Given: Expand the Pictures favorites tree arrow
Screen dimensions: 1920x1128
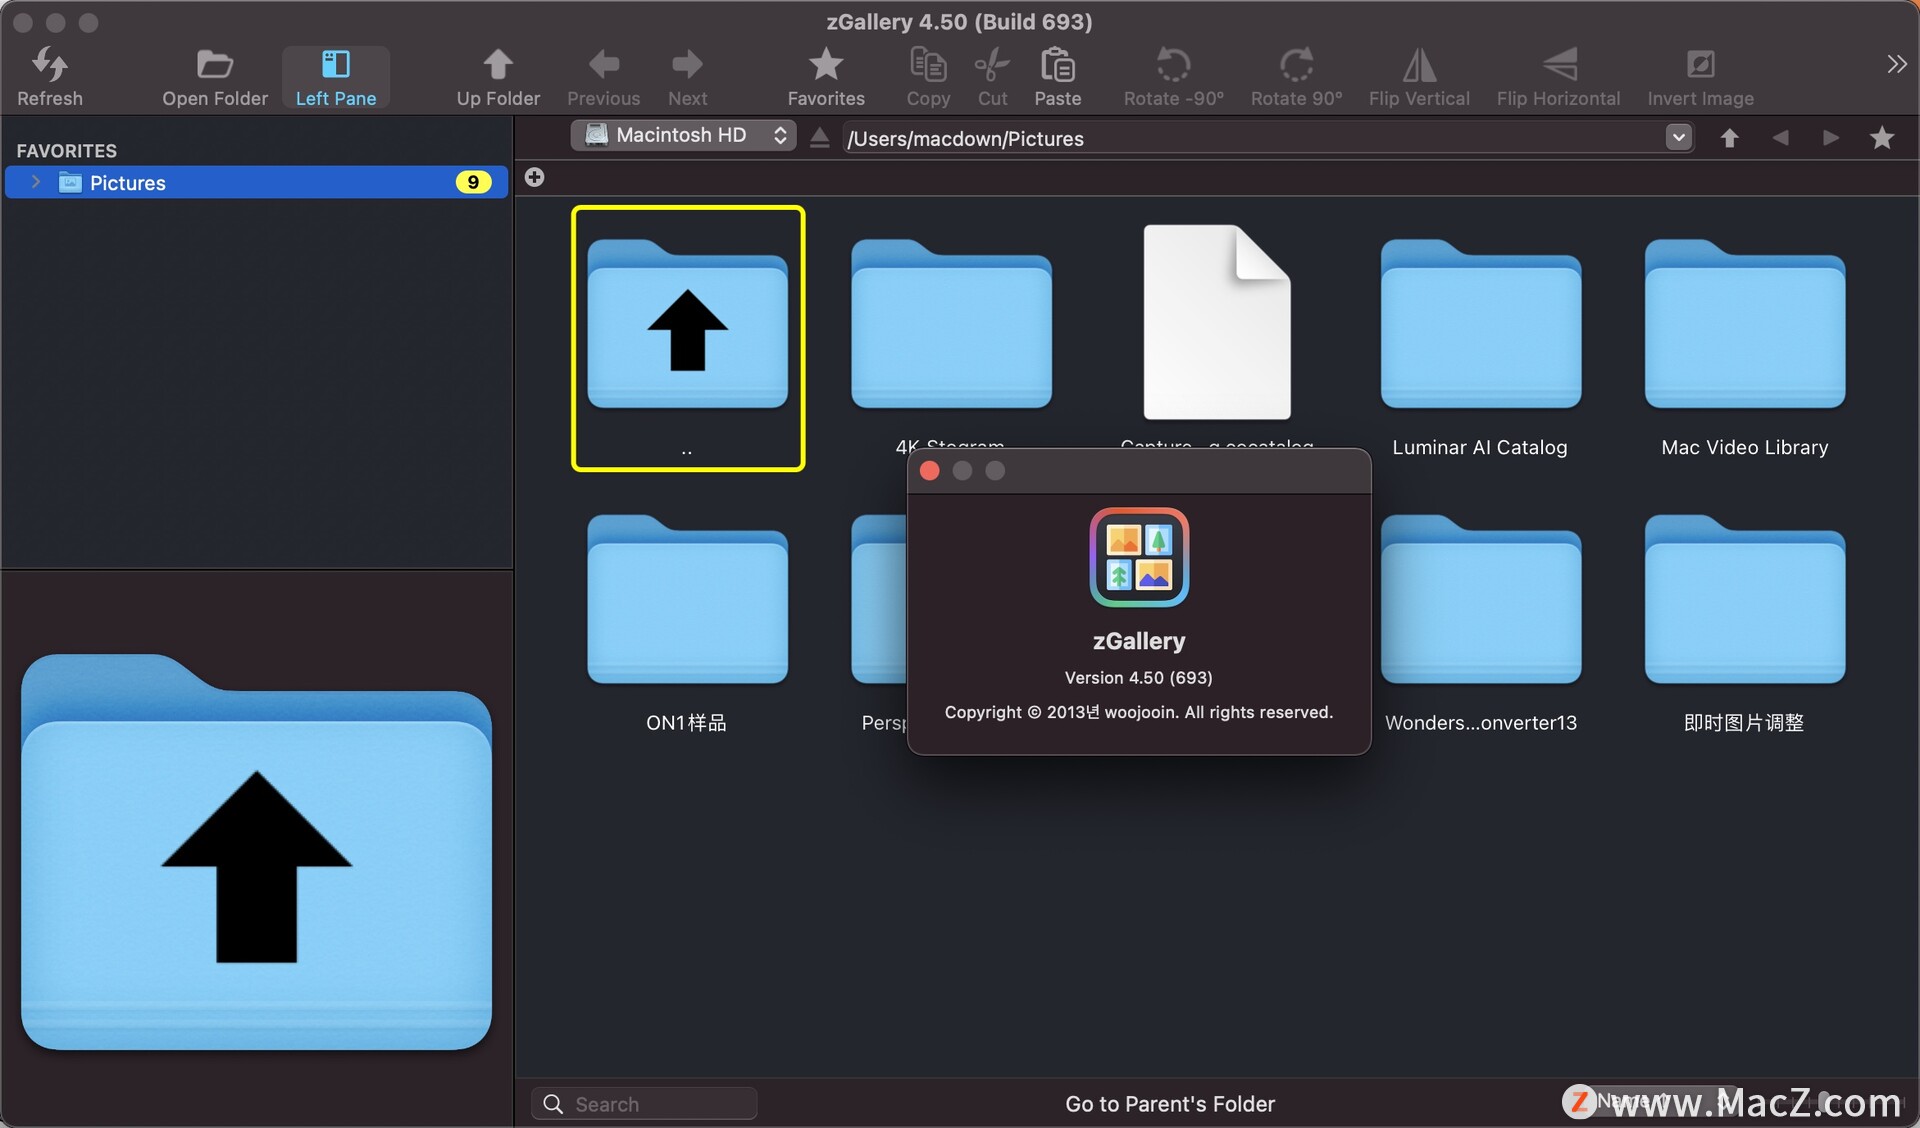Looking at the screenshot, I should pos(36,182).
